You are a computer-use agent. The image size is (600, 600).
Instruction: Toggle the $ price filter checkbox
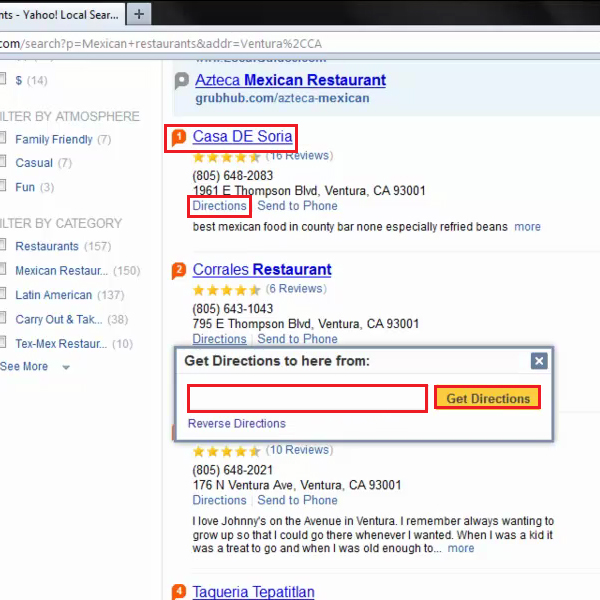tap(3, 79)
